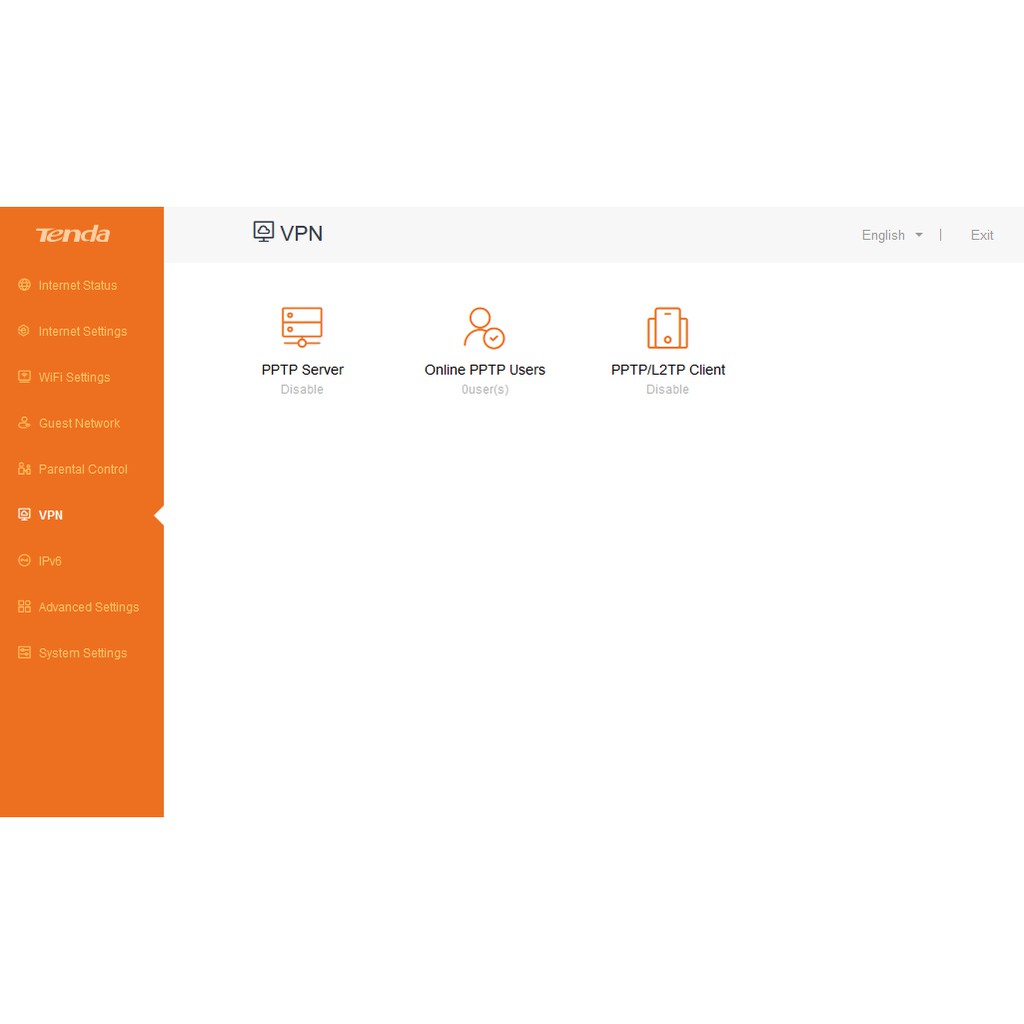Click the PPTP Server label
Screen dimensions: 1024x1024
pyautogui.click(x=302, y=370)
